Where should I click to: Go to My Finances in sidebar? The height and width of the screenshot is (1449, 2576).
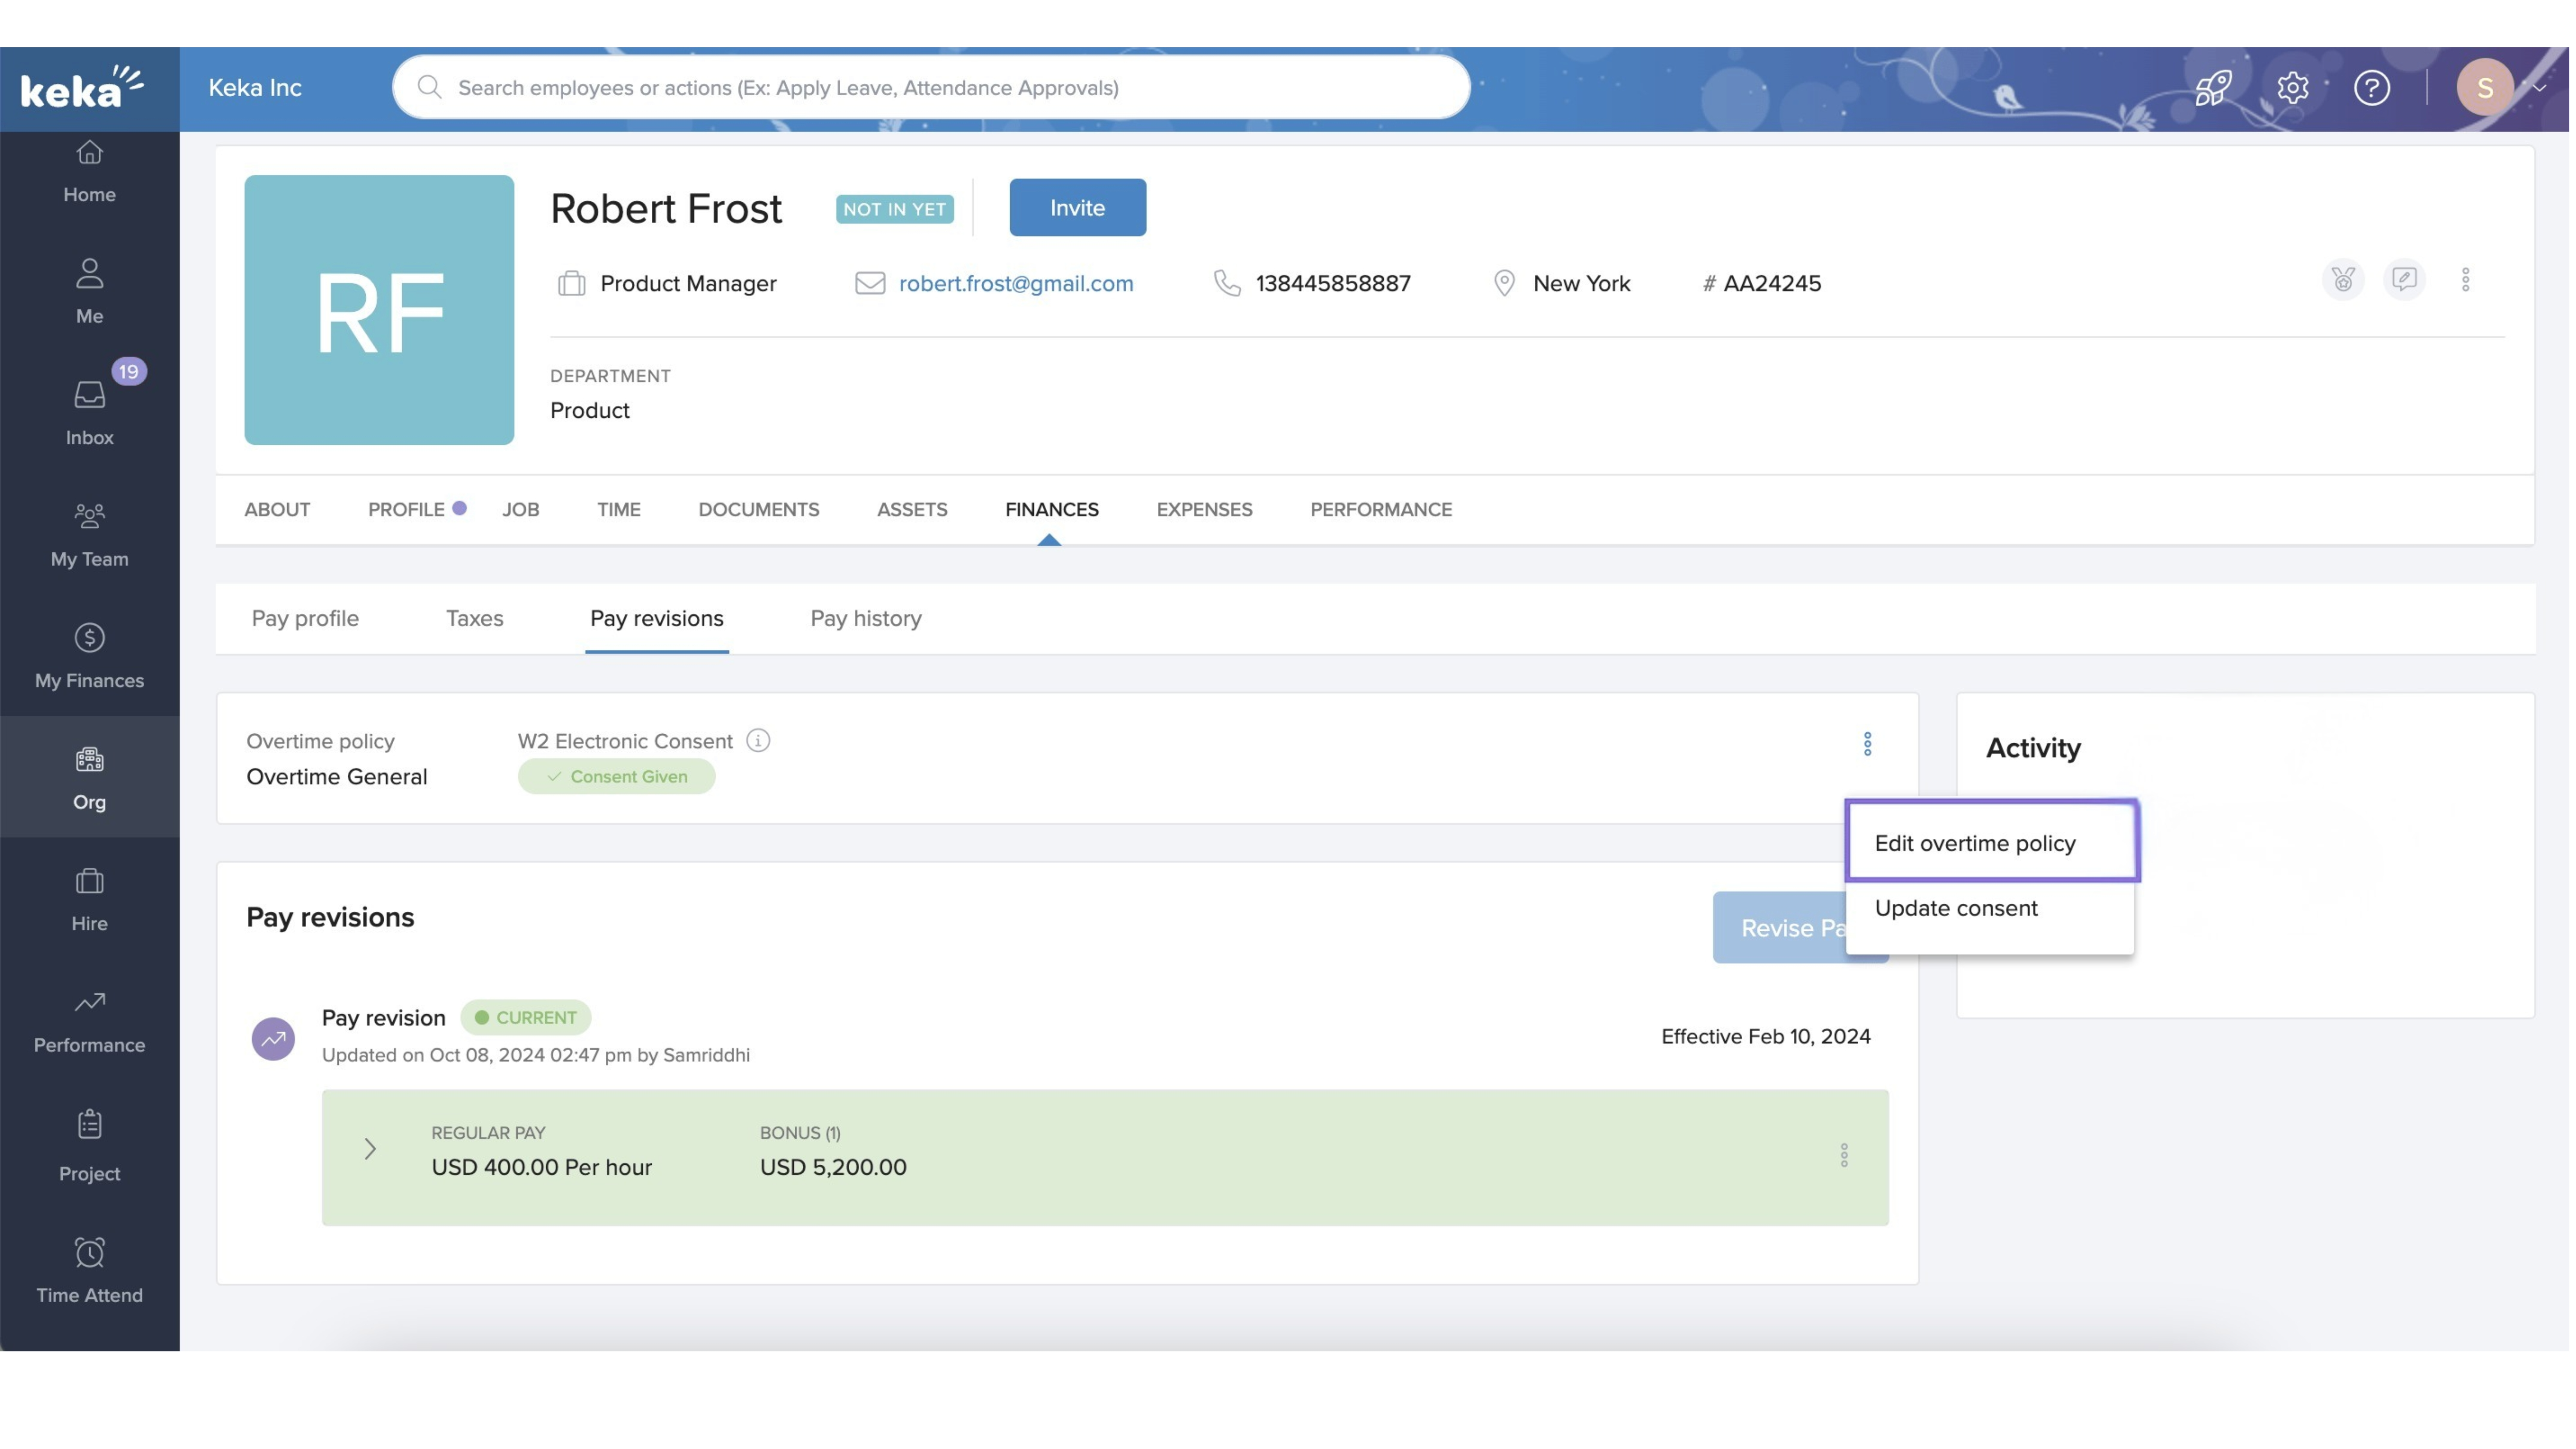89,656
